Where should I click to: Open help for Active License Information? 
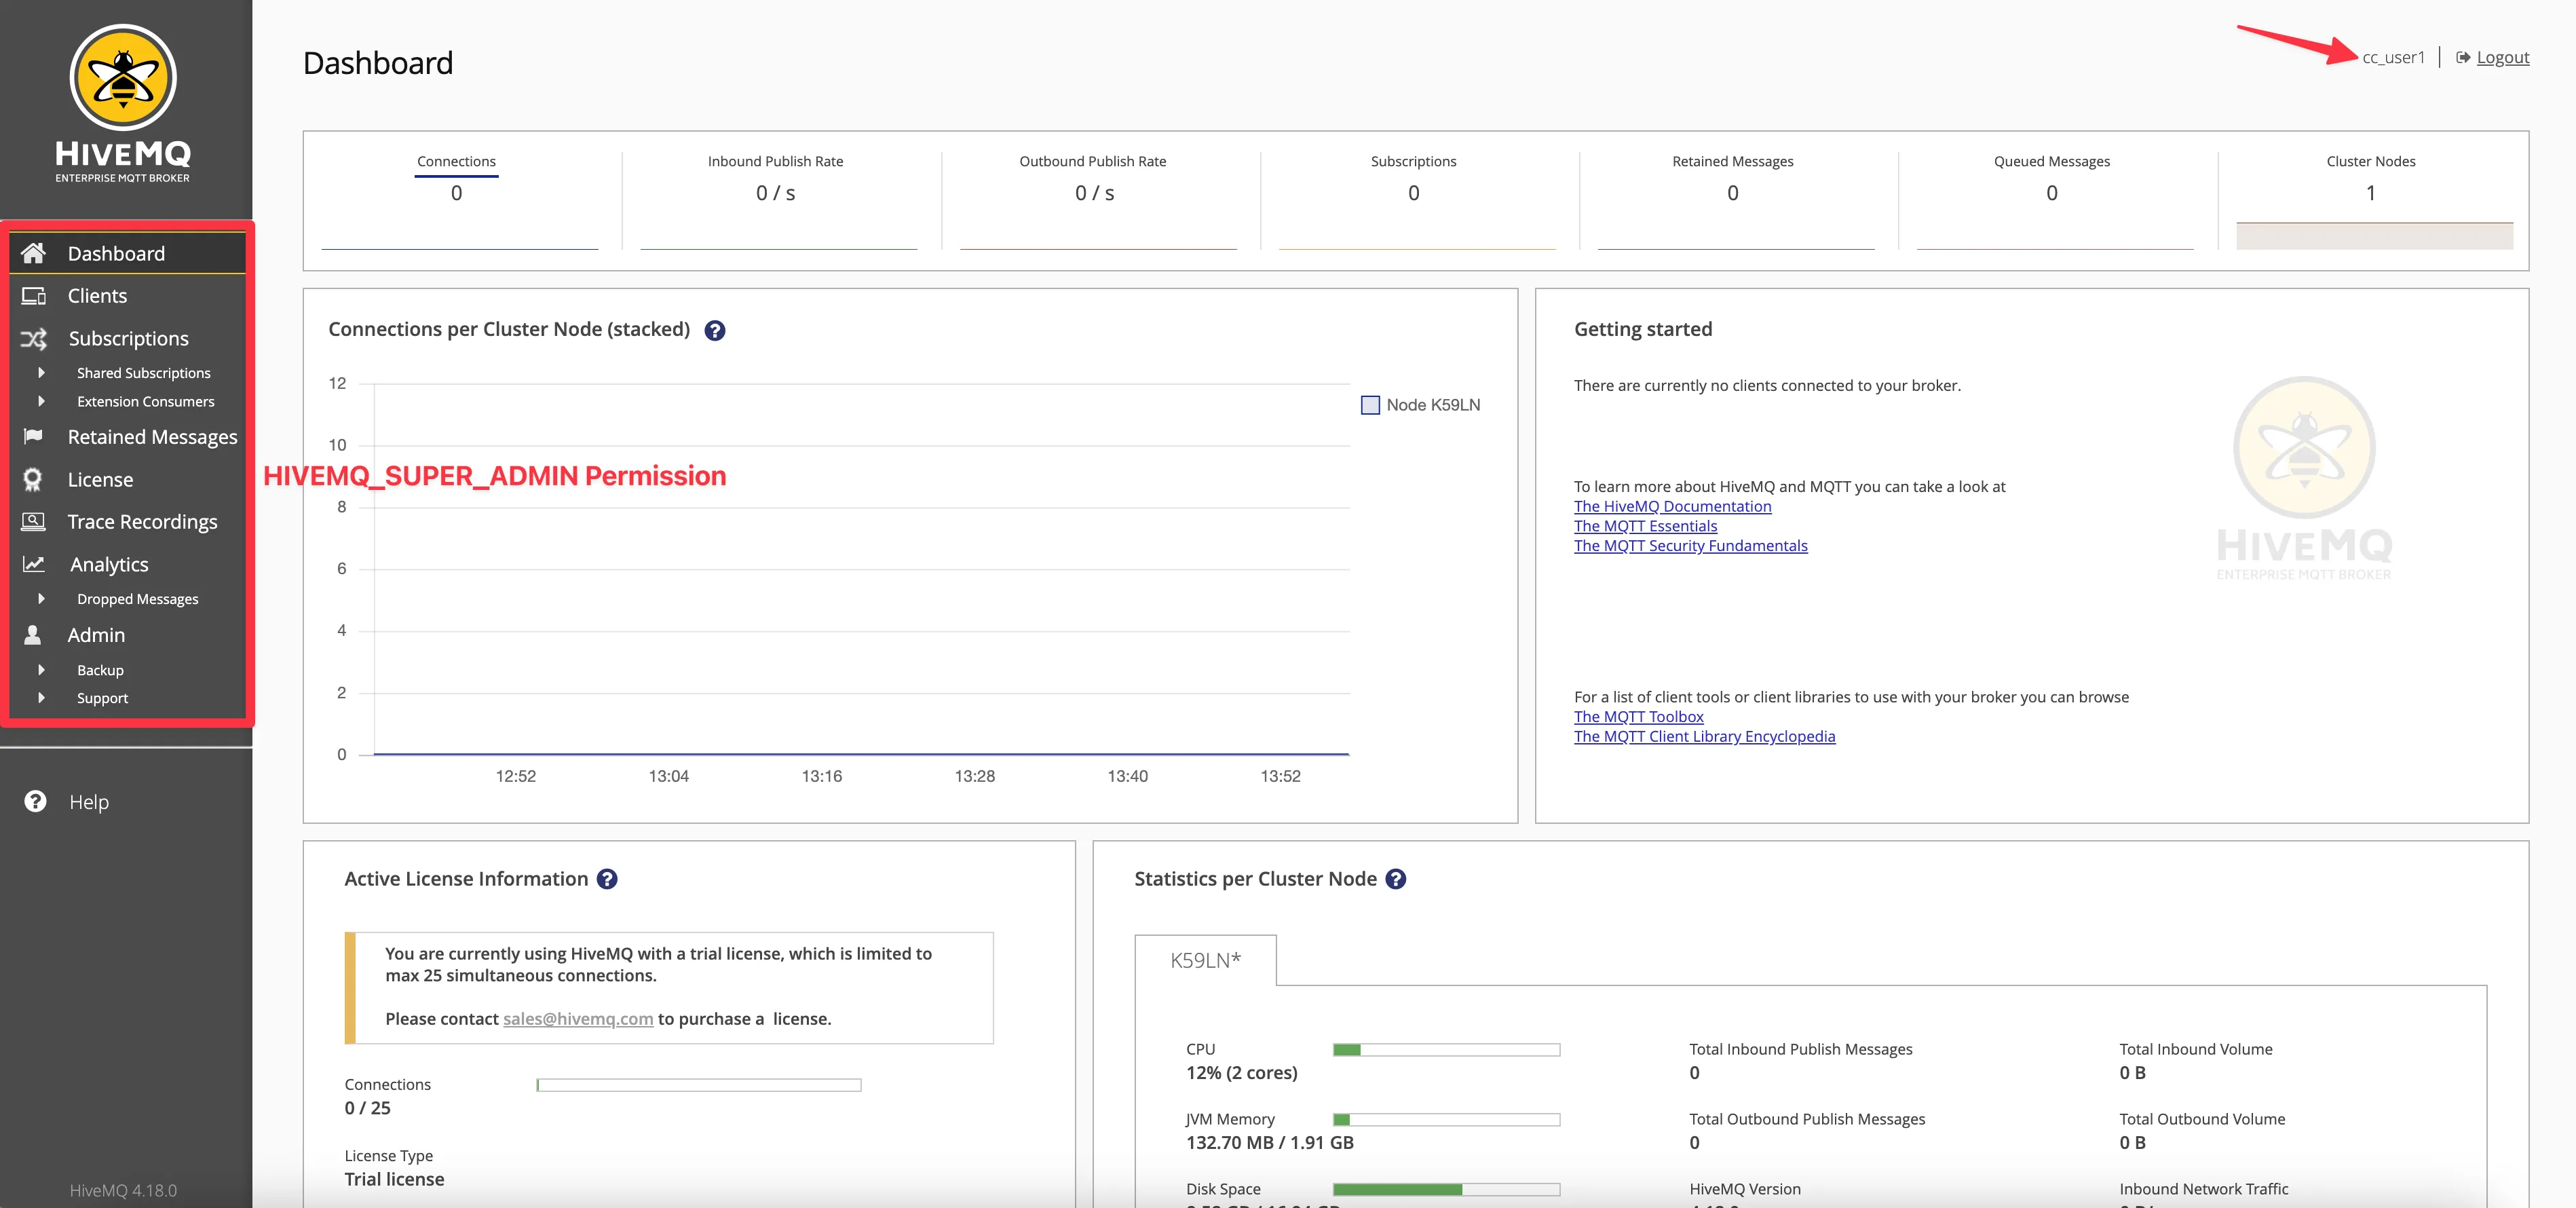coord(607,879)
